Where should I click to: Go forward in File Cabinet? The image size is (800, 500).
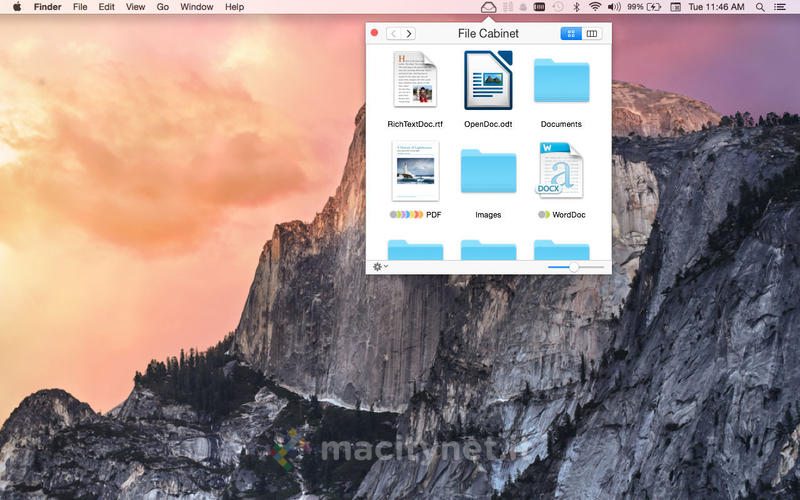pos(408,34)
